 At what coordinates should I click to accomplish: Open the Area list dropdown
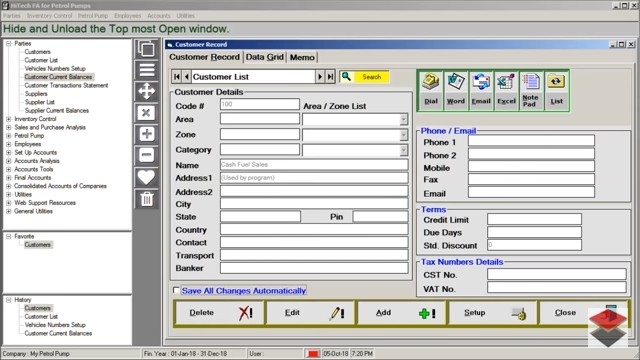pos(403,119)
